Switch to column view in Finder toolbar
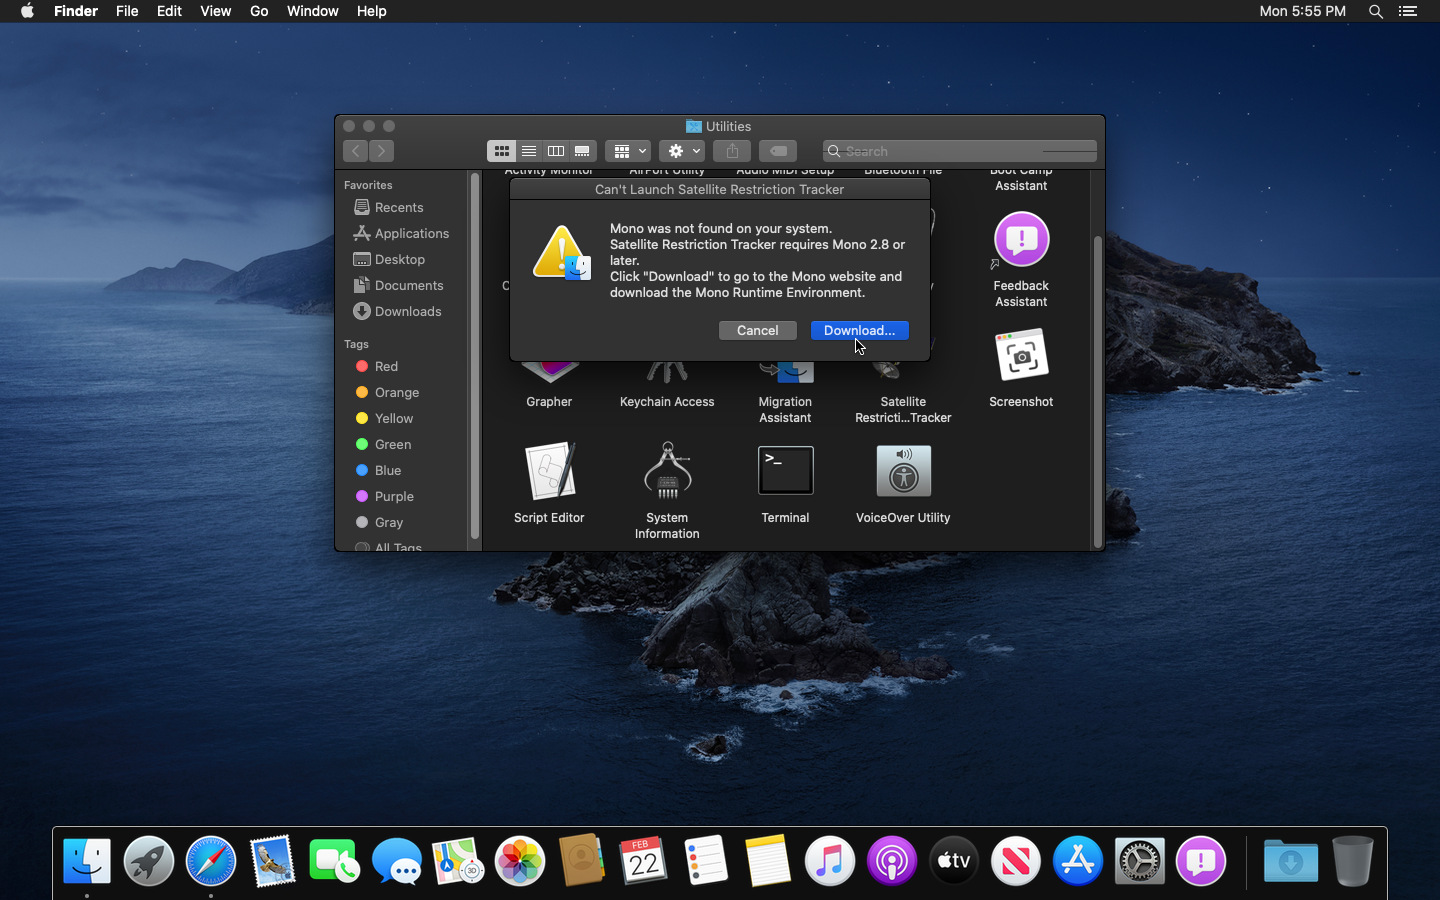The image size is (1440, 900). [556, 151]
